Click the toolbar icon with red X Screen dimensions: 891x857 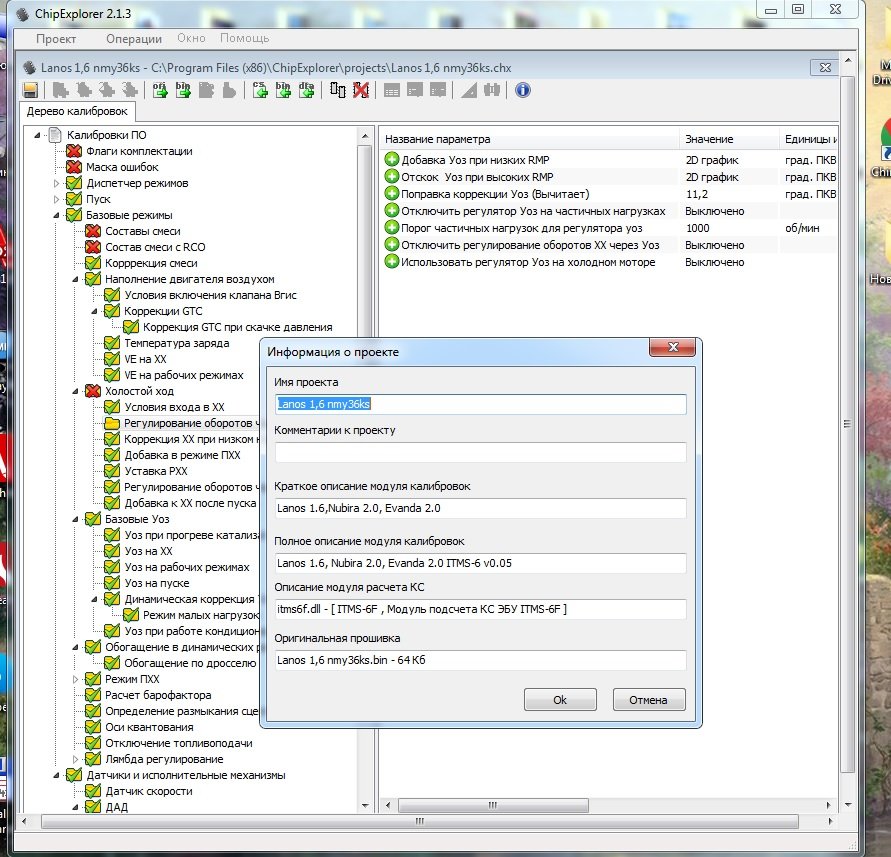(x=360, y=90)
